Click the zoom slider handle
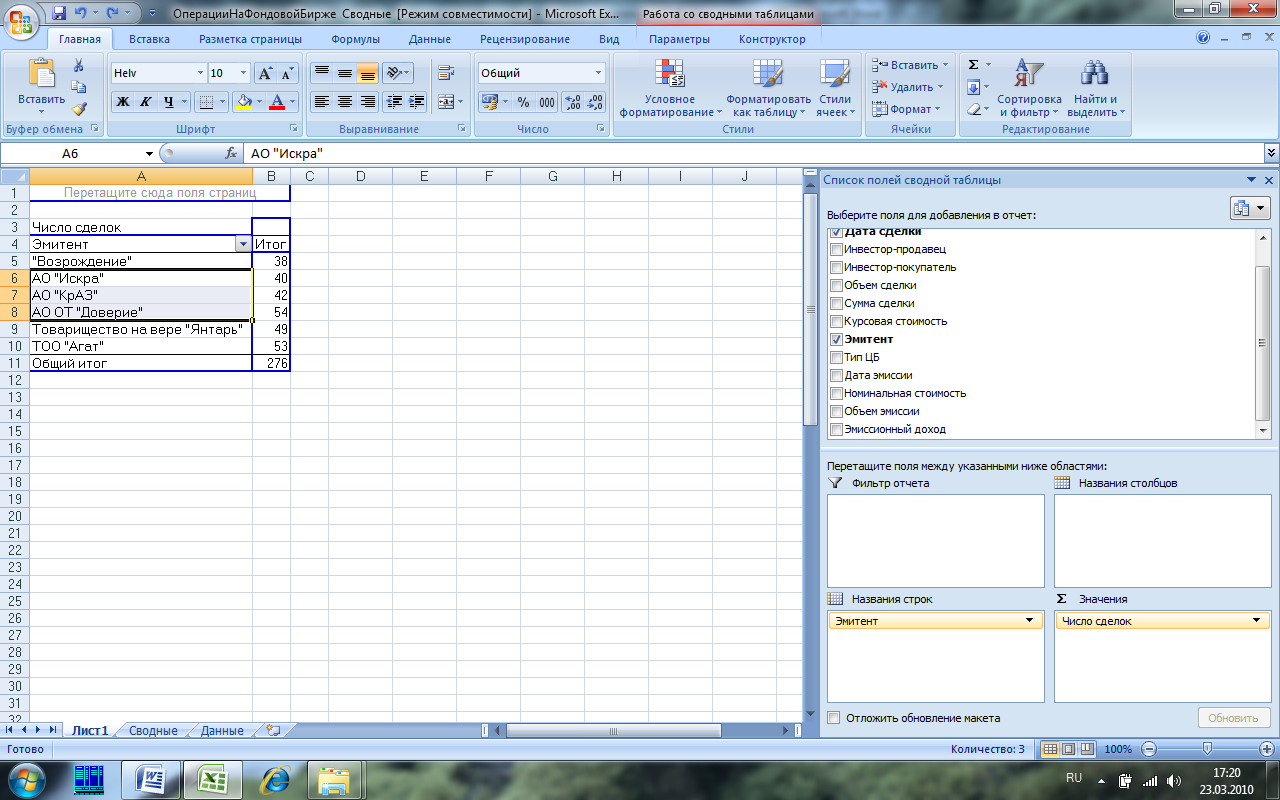The height and width of the screenshot is (800, 1280). [1208, 749]
